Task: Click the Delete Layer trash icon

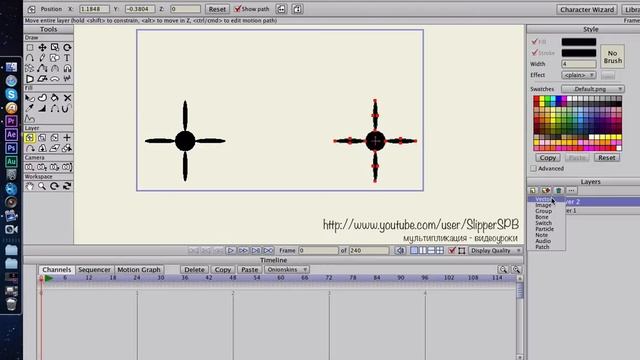Action: pyautogui.click(x=559, y=190)
